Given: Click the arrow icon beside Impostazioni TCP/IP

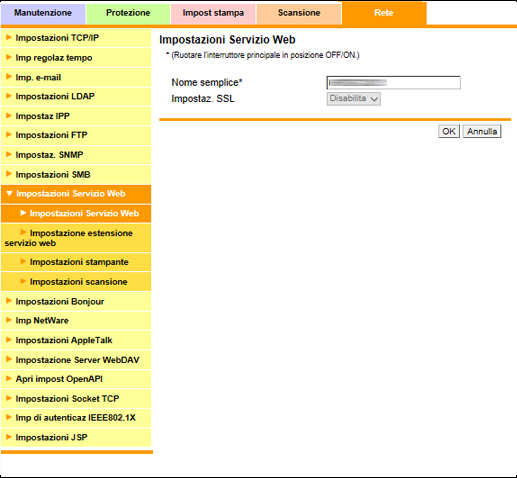Looking at the screenshot, I should click(x=9, y=37).
